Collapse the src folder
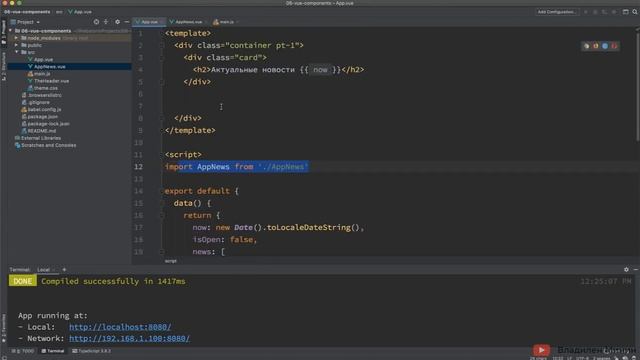The height and width of the screenshot is (360, 640). [x=16, y=52]
